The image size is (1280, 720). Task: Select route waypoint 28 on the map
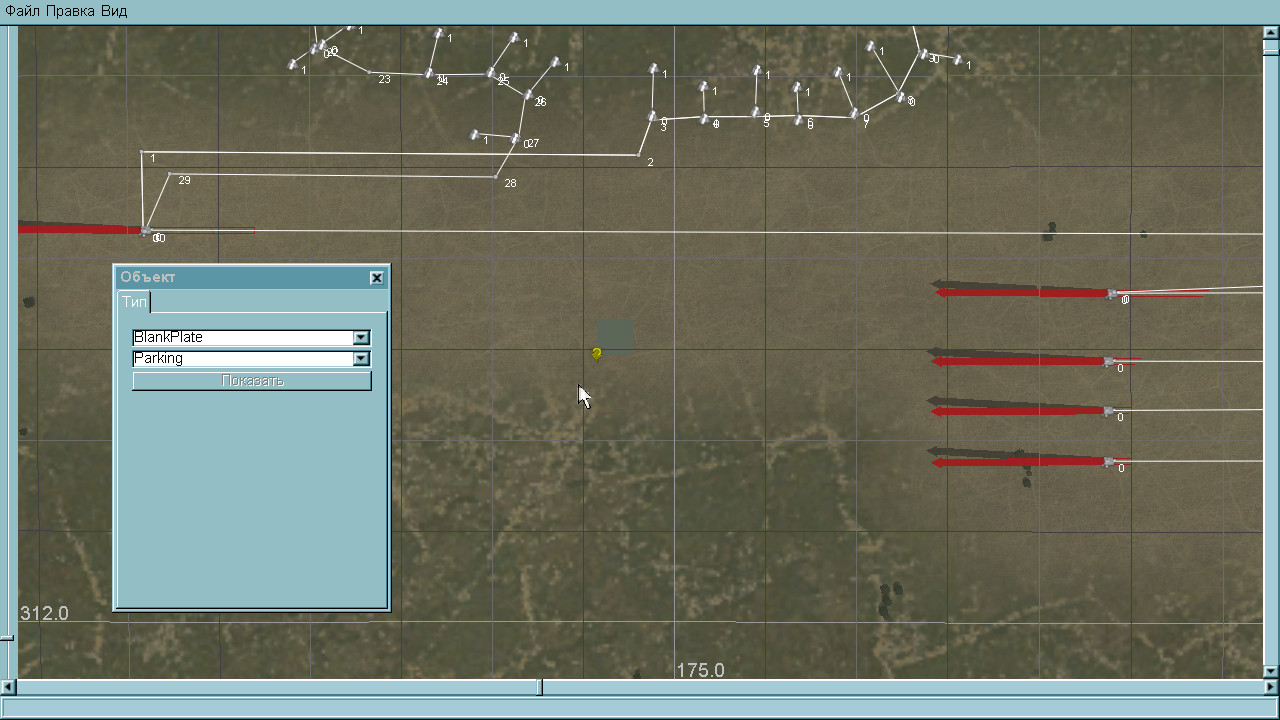[x=496, y=178]
